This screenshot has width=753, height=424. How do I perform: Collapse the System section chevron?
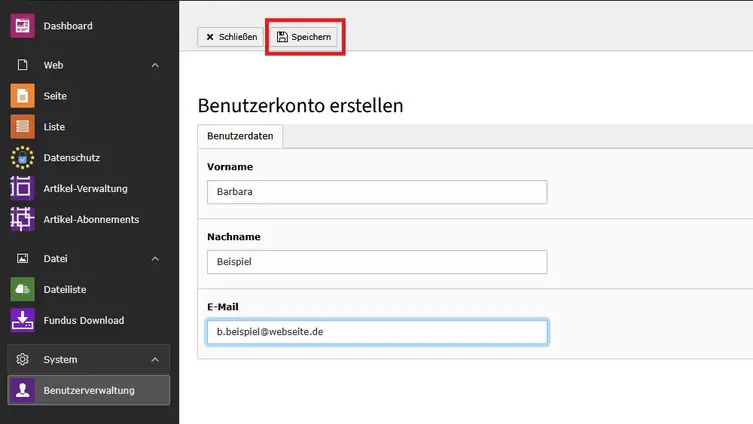[155, 359]
